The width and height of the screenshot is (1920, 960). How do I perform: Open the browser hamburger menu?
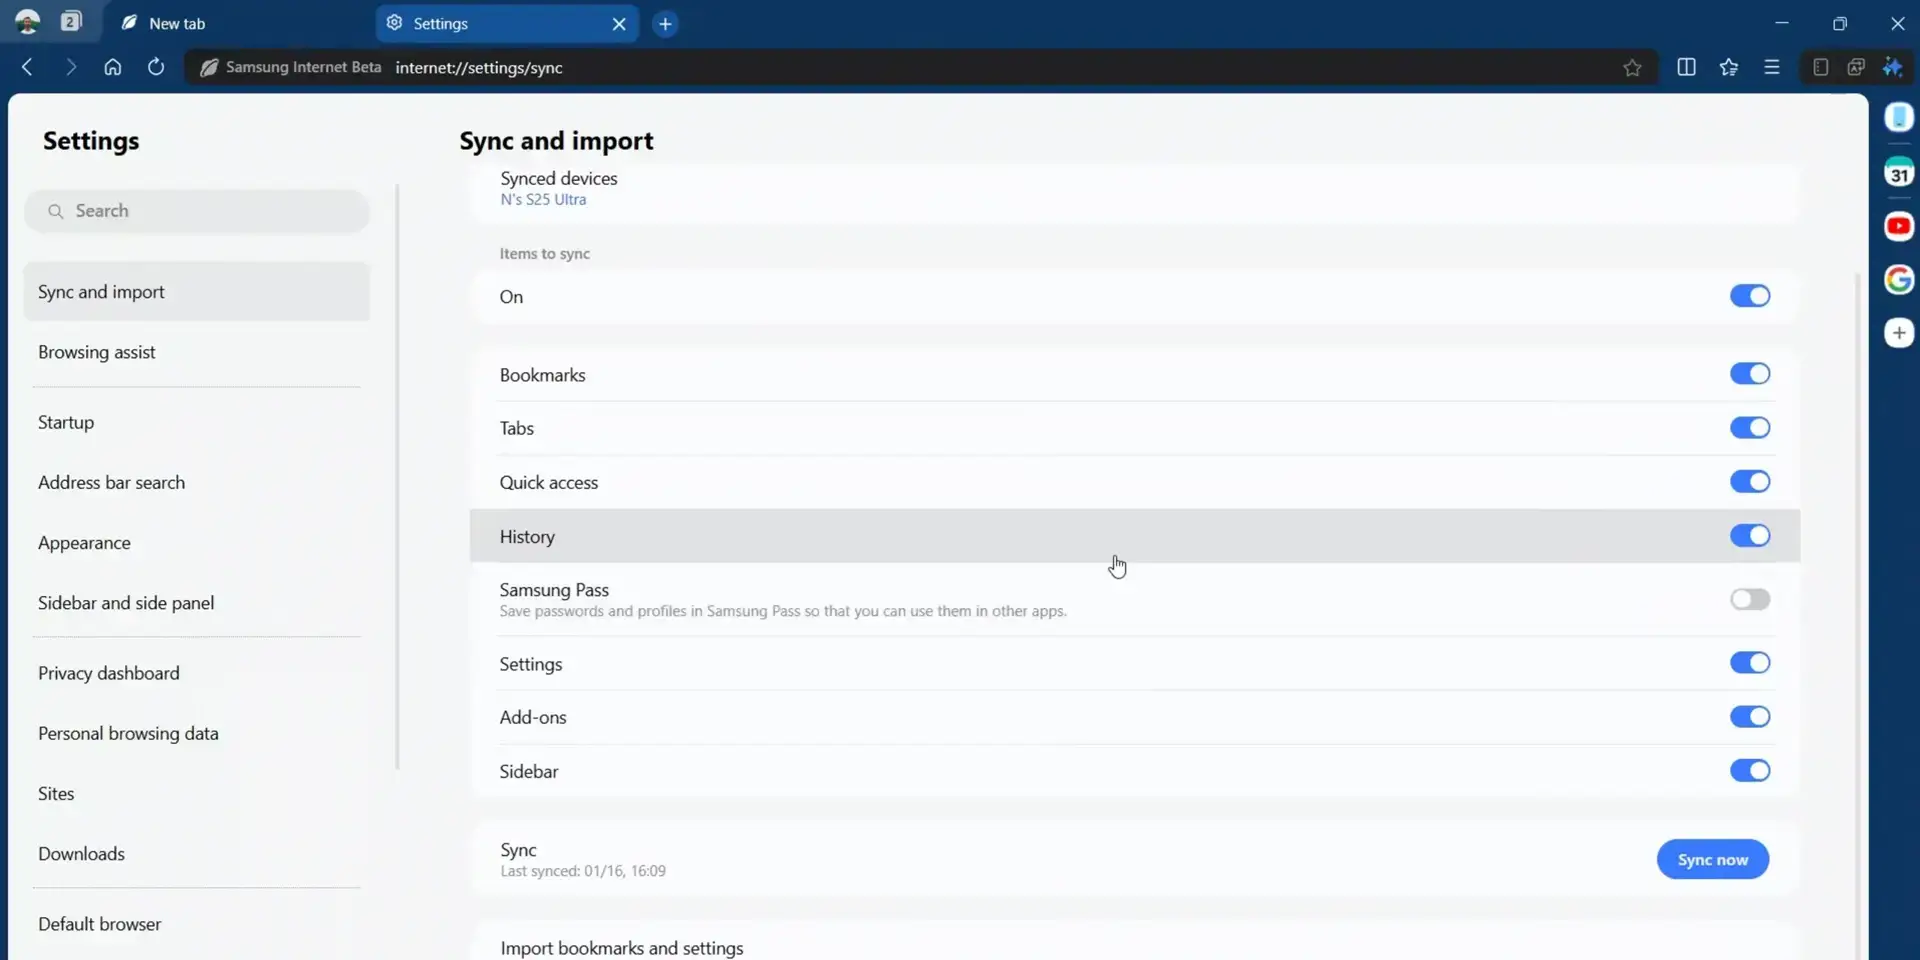click(x=1772, y=67)
